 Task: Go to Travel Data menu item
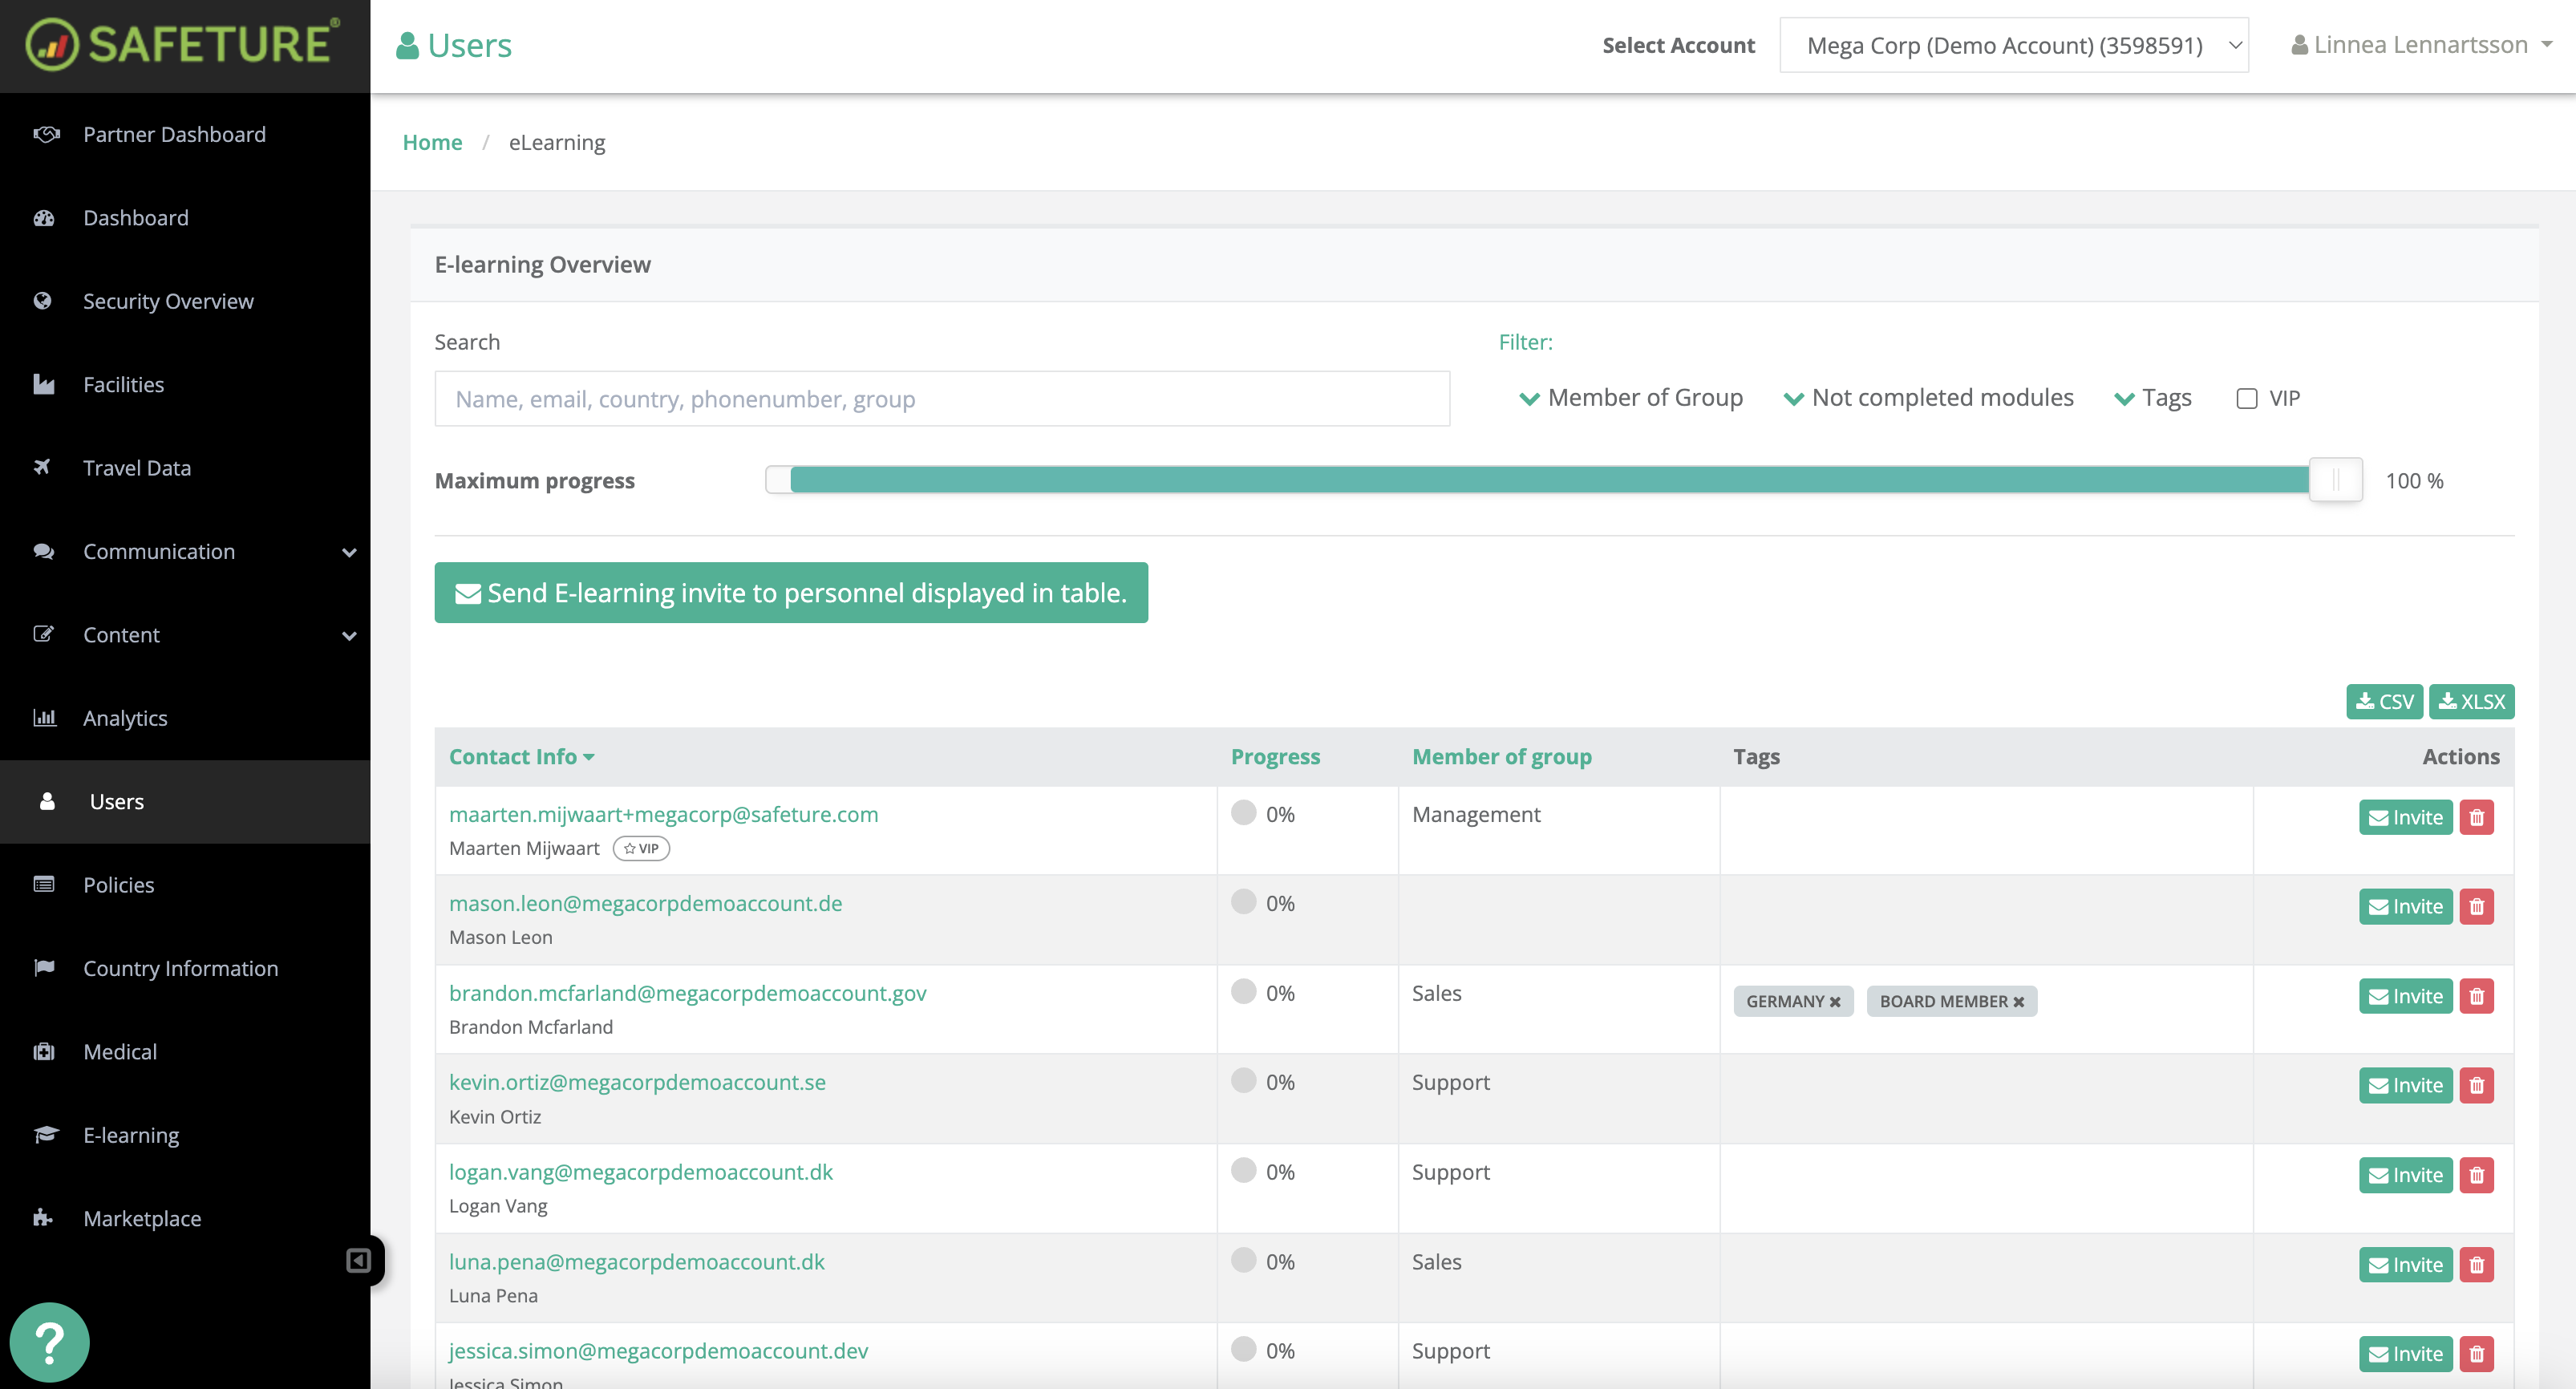click(137, 468)
